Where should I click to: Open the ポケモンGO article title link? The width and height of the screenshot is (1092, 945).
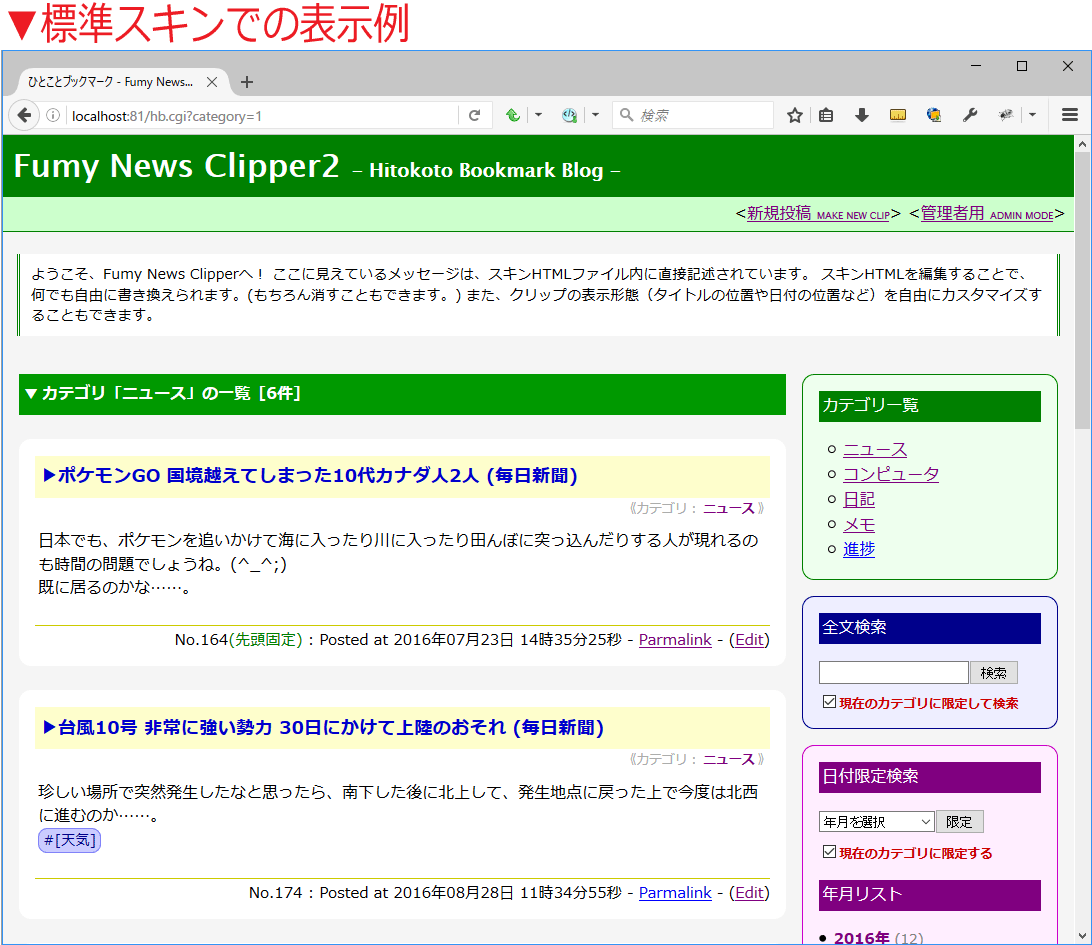(x=311, y=476)
